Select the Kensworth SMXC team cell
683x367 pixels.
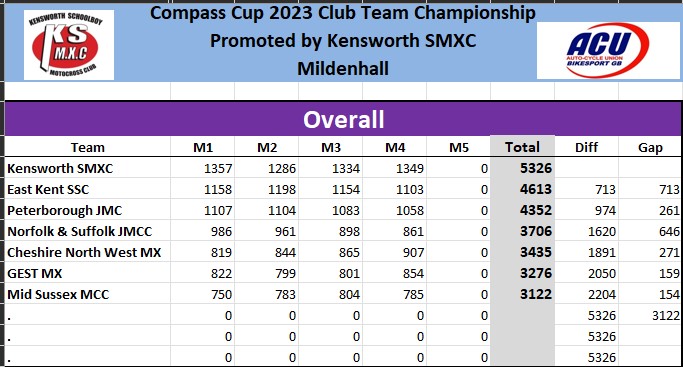point(88,168)
